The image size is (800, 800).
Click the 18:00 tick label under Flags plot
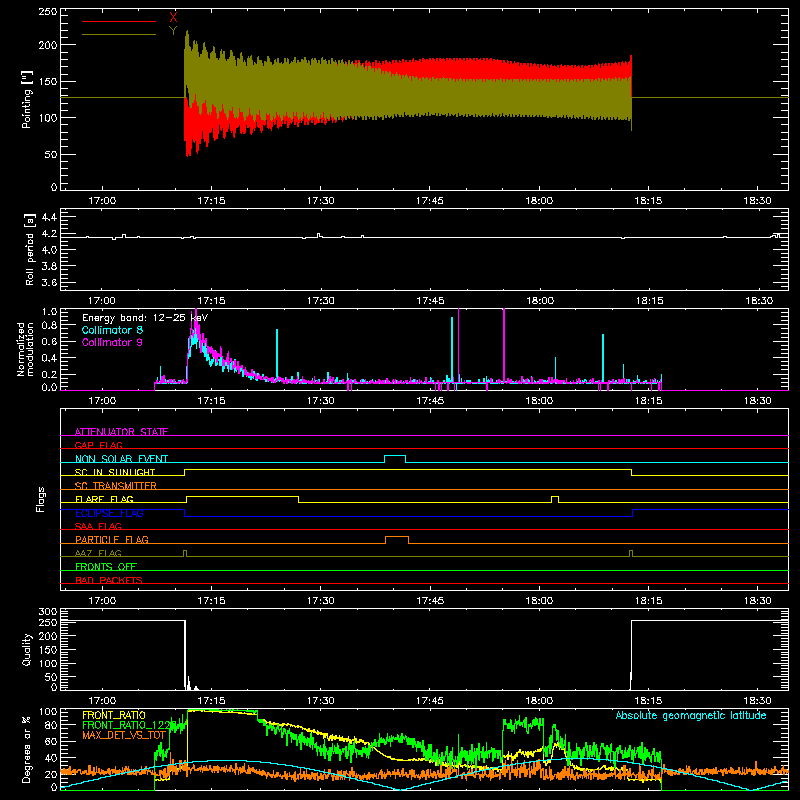click(539, 601)
